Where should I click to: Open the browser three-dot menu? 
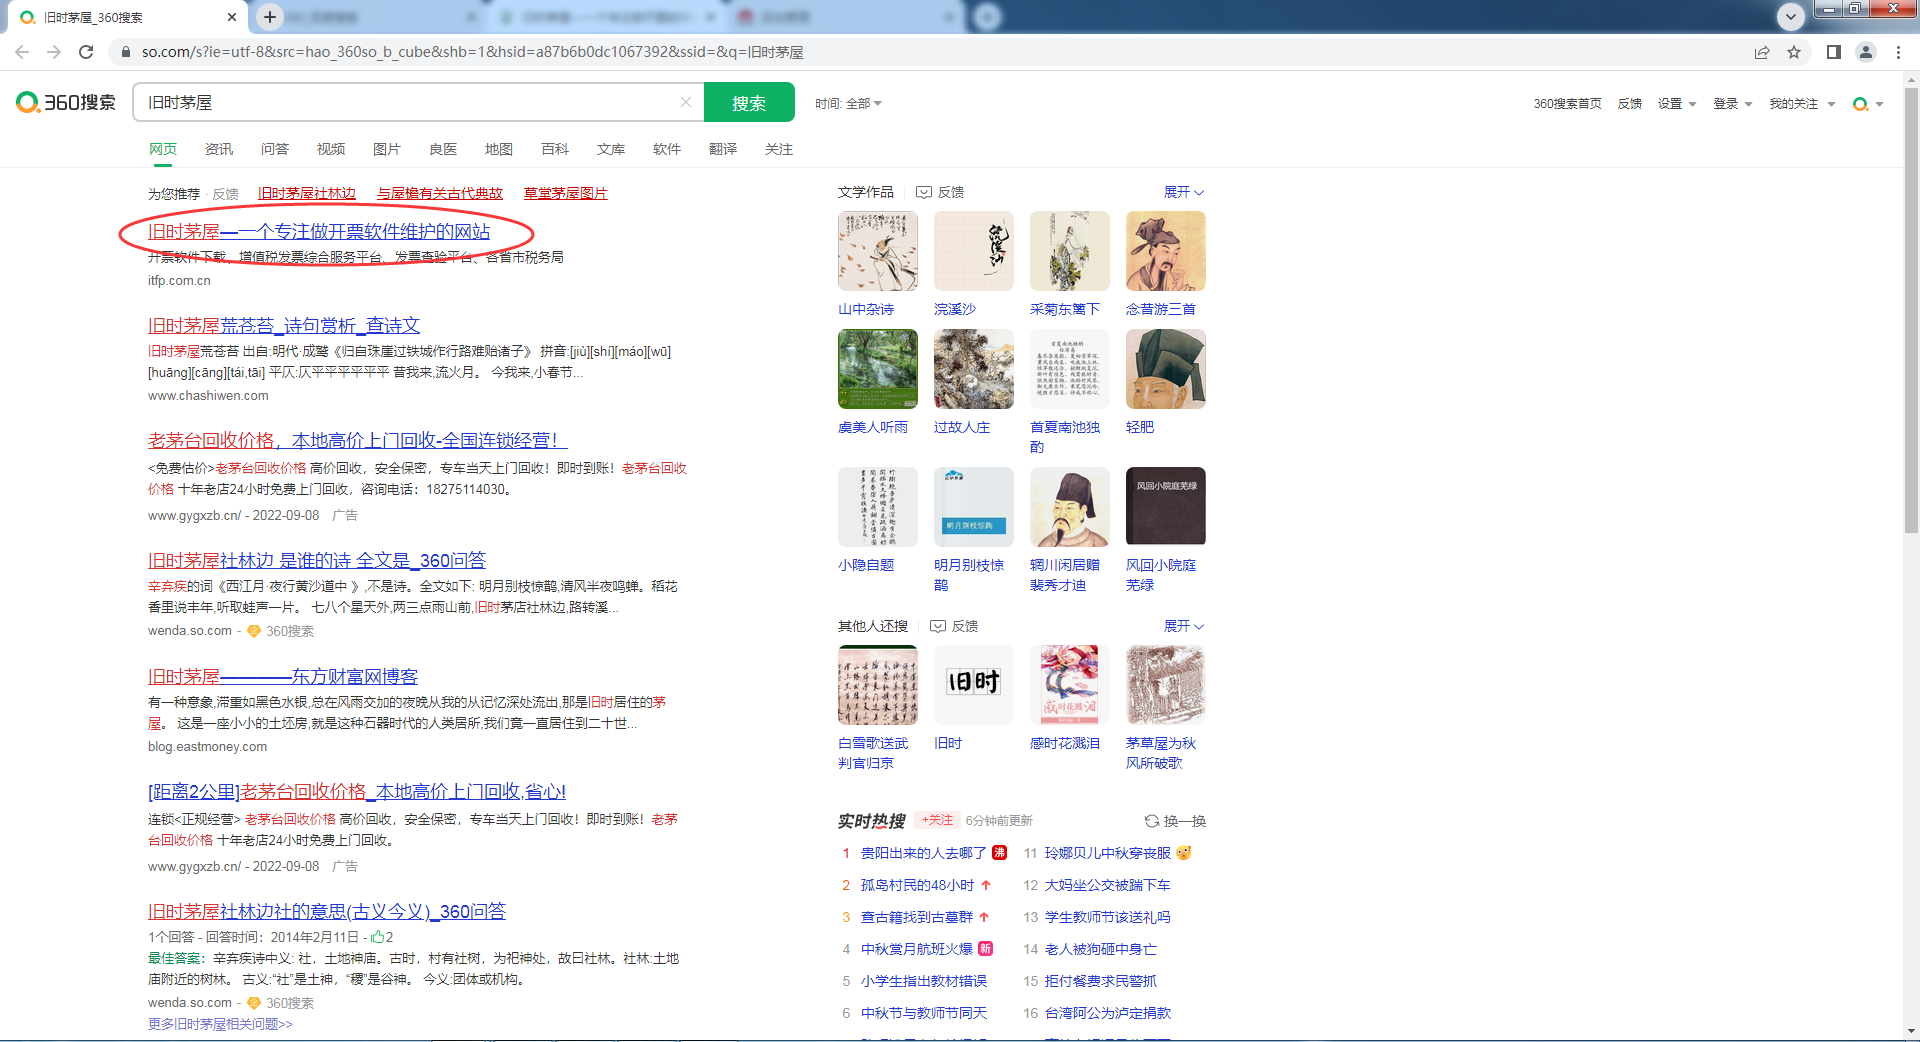tap(1898, 52)
